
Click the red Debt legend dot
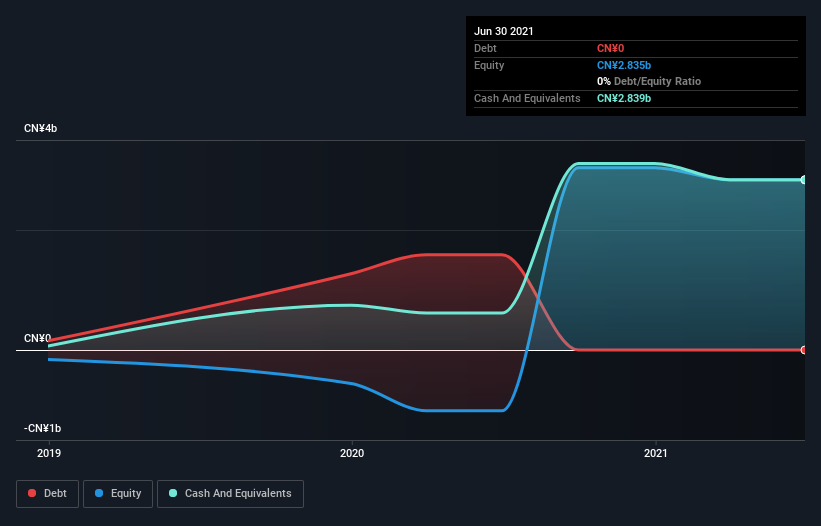point(32,493)
